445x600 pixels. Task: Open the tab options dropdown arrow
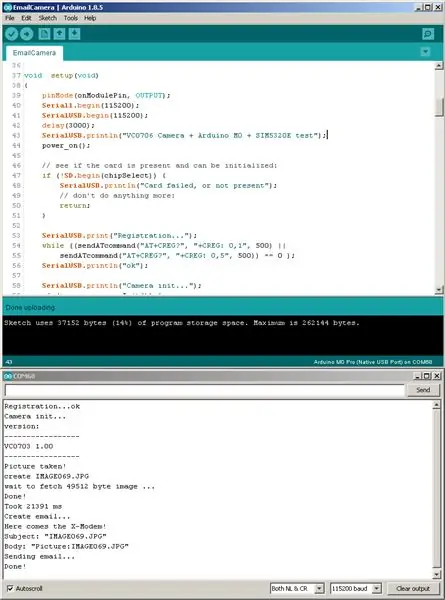point(425,52)
